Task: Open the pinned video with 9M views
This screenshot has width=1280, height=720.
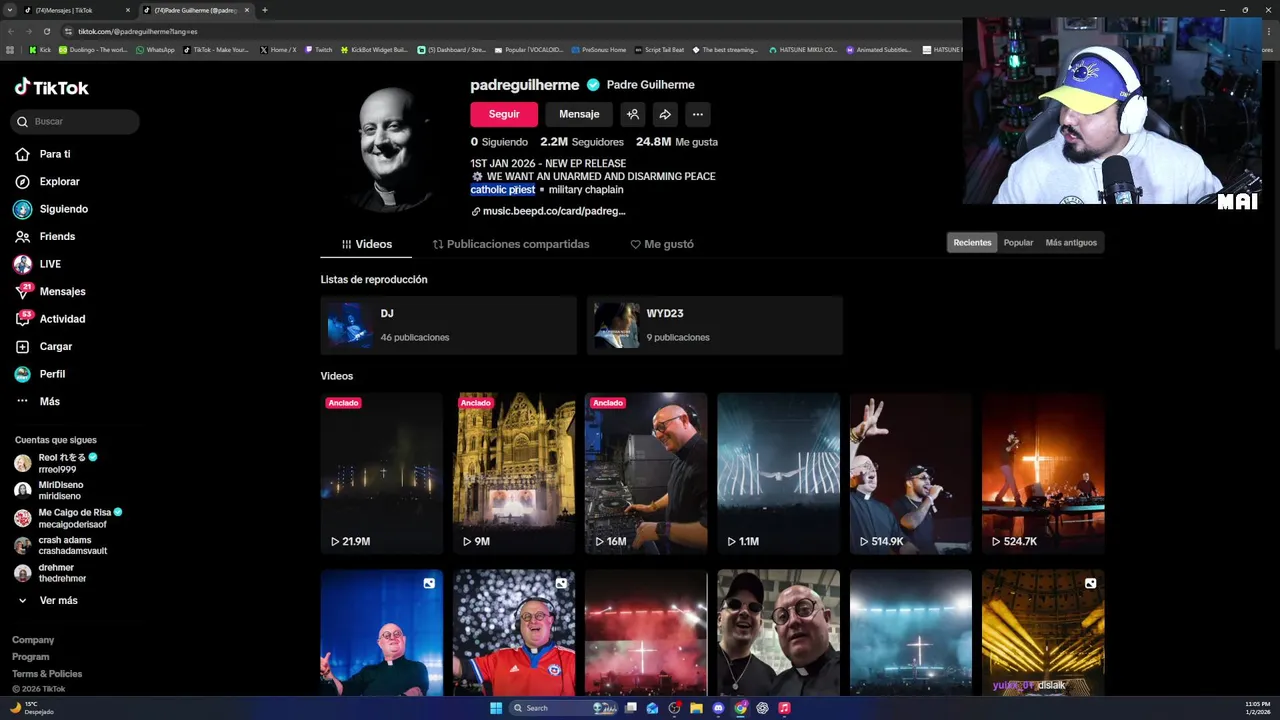Action: (x=514, y=473)
